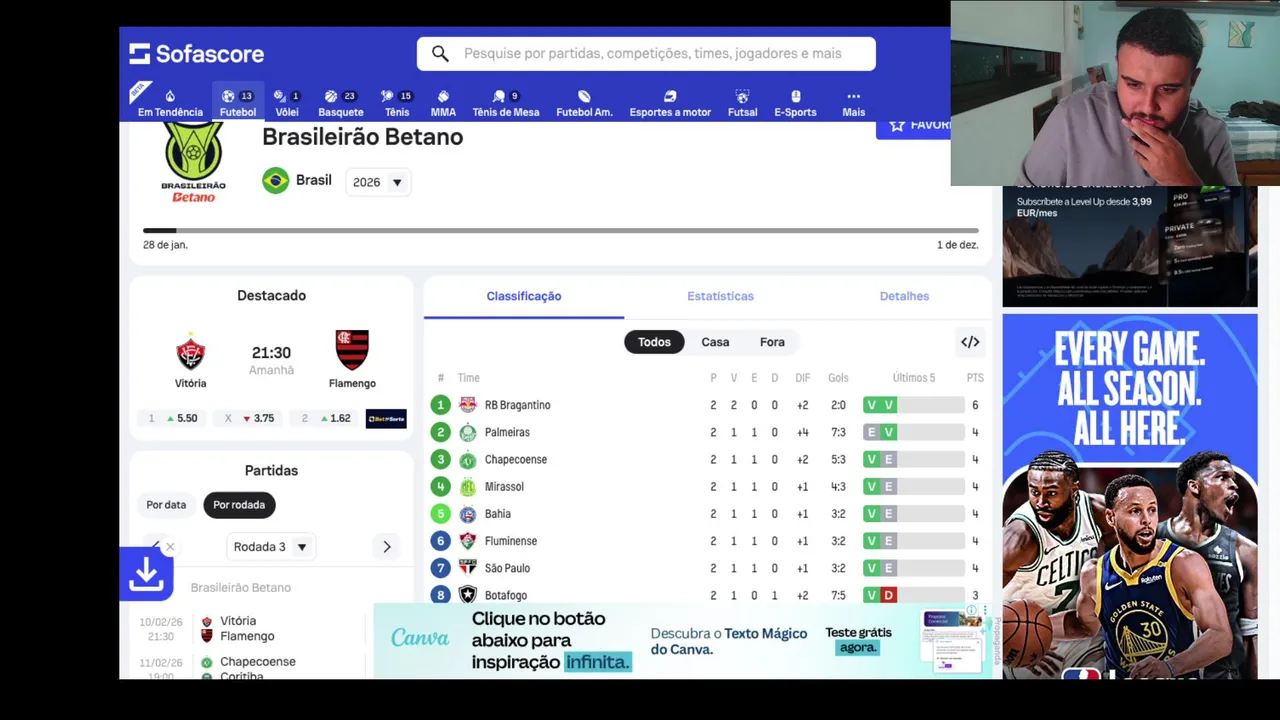
Task: Go to next round arrow
Action: click(x=387, y=547)
